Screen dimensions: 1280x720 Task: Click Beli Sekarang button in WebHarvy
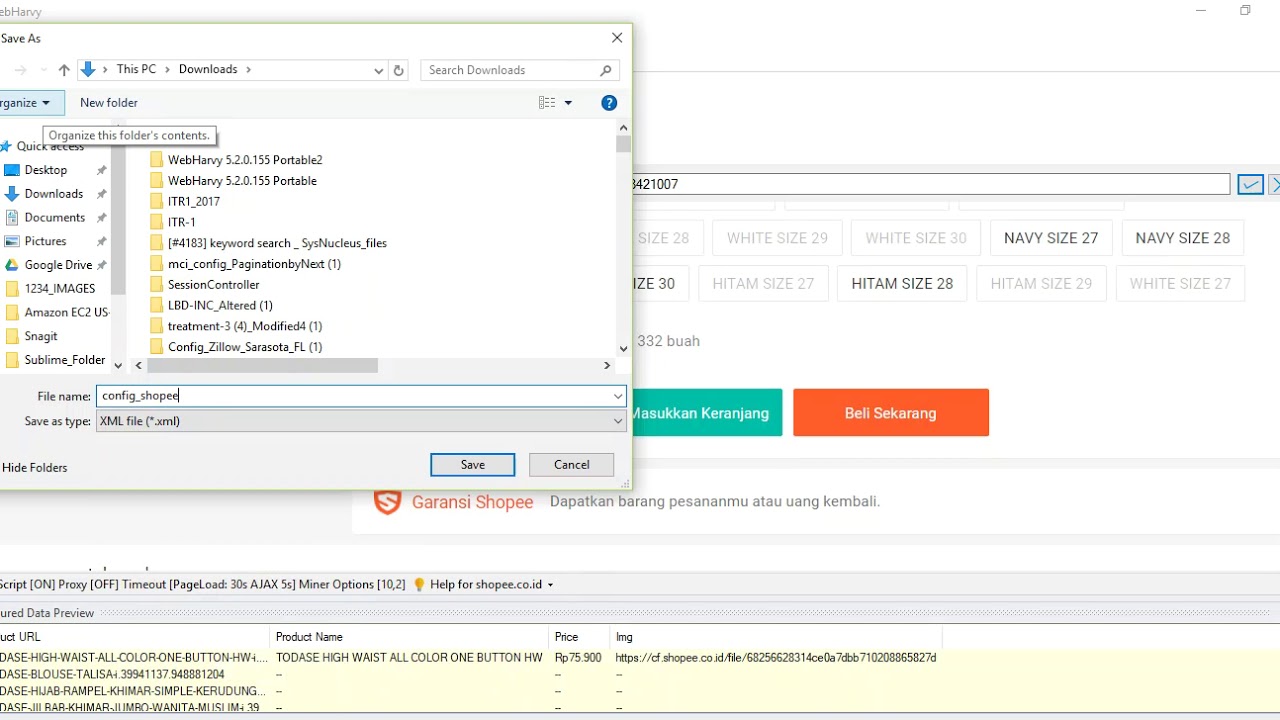point(891,413)
